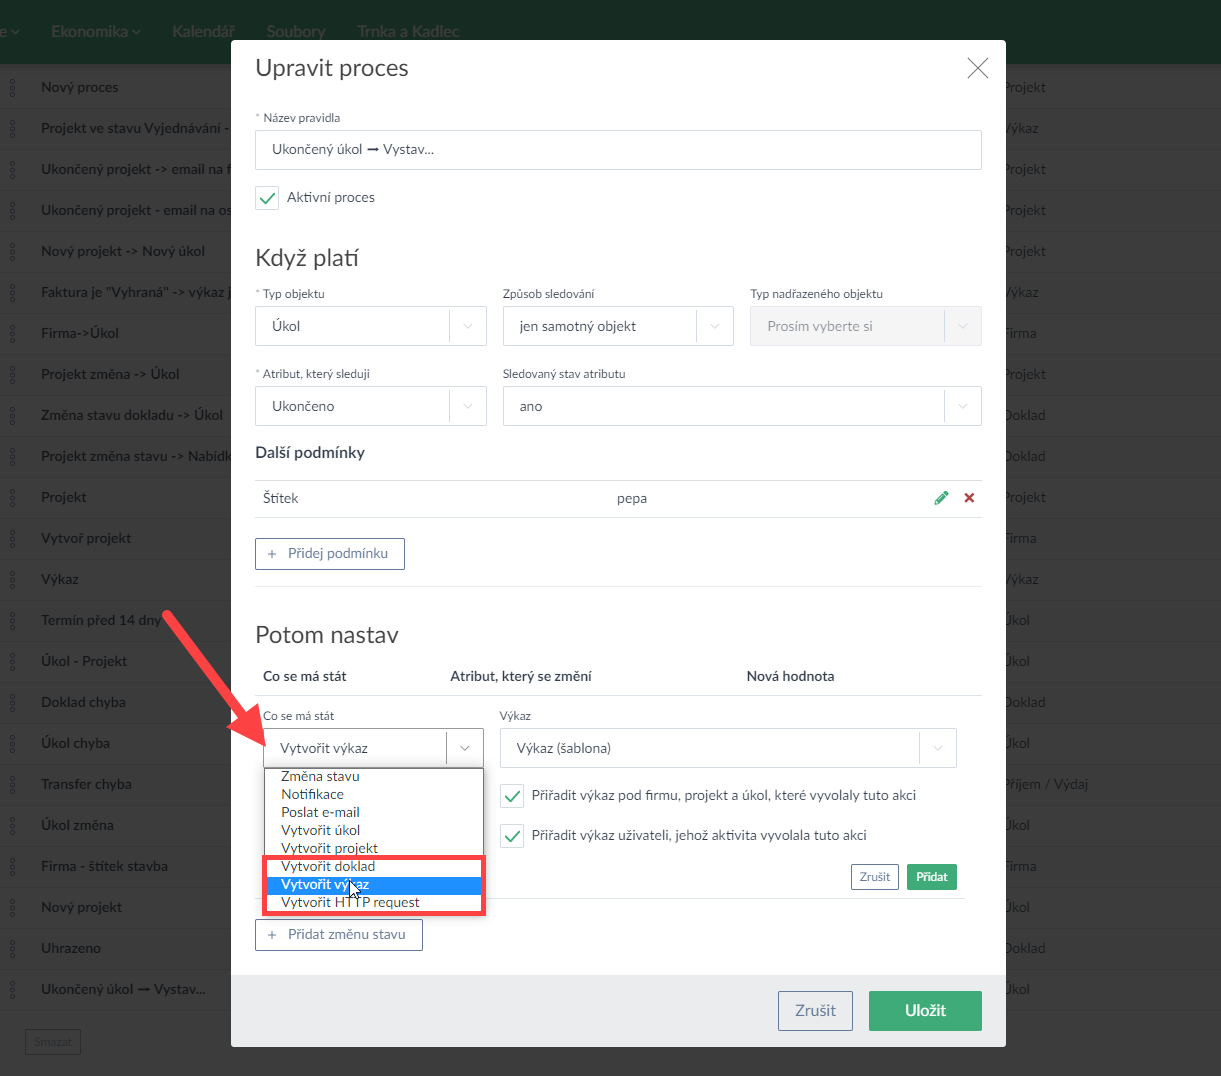
Task: Delete the Štítek pepa condition with the red X icon
Action: [x=969, y=498]
